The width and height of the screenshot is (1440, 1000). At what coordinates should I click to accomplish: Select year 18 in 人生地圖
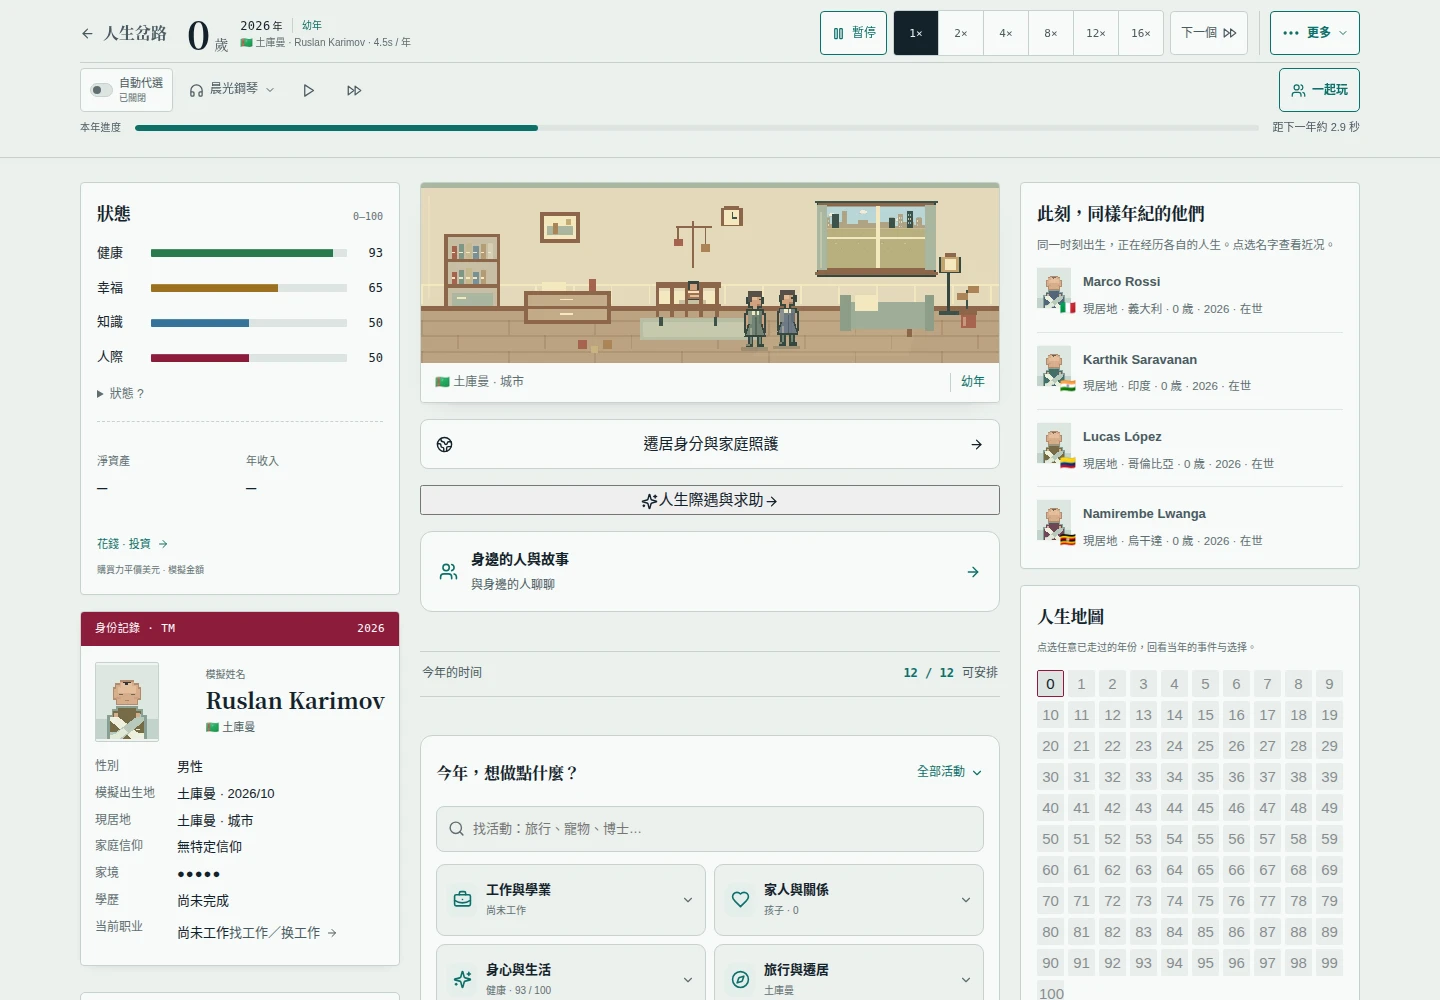(1298, 715)
